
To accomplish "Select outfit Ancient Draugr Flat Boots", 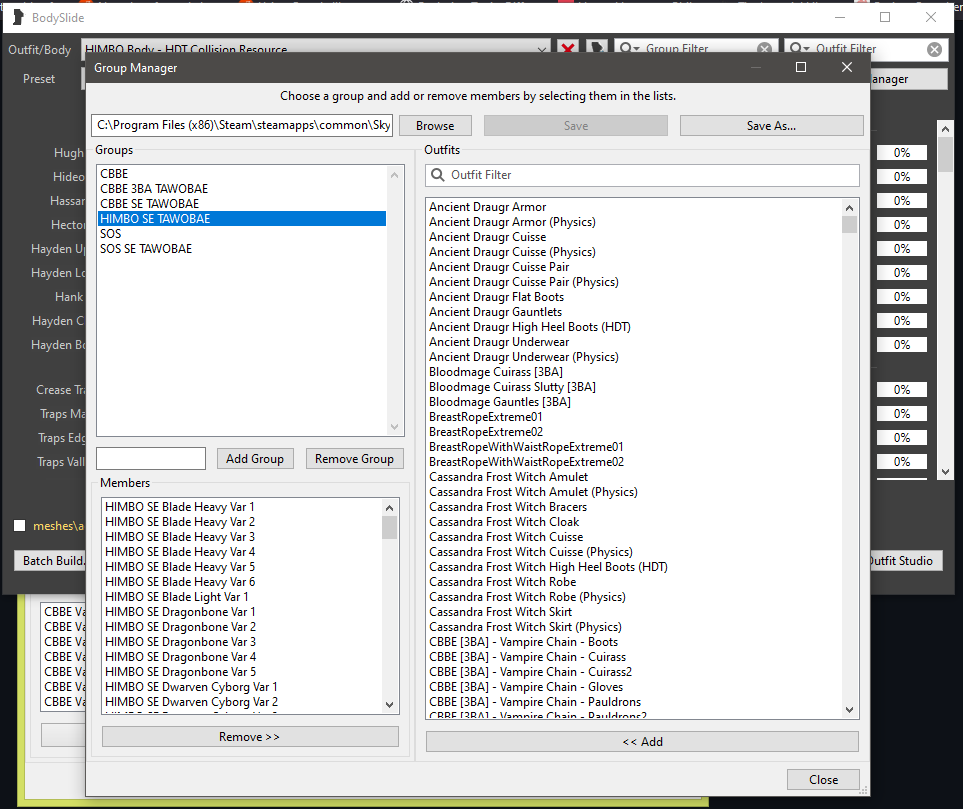I will [x=634, y=297].
